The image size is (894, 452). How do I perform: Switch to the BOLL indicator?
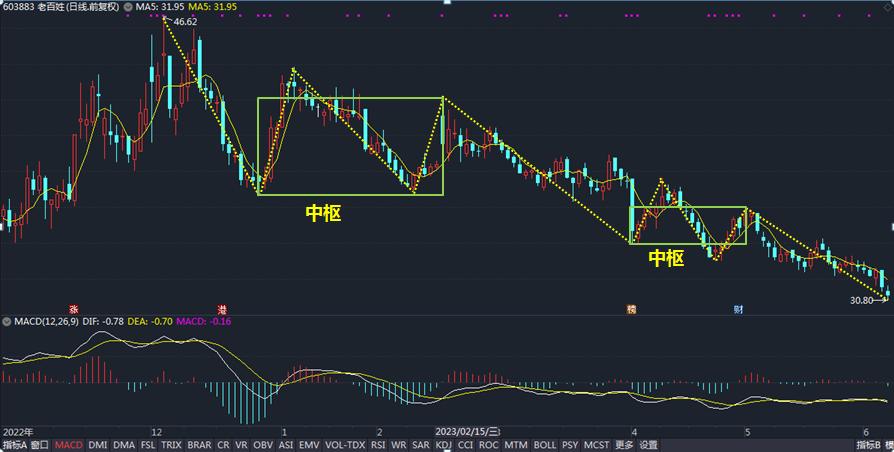pos(544,445)
